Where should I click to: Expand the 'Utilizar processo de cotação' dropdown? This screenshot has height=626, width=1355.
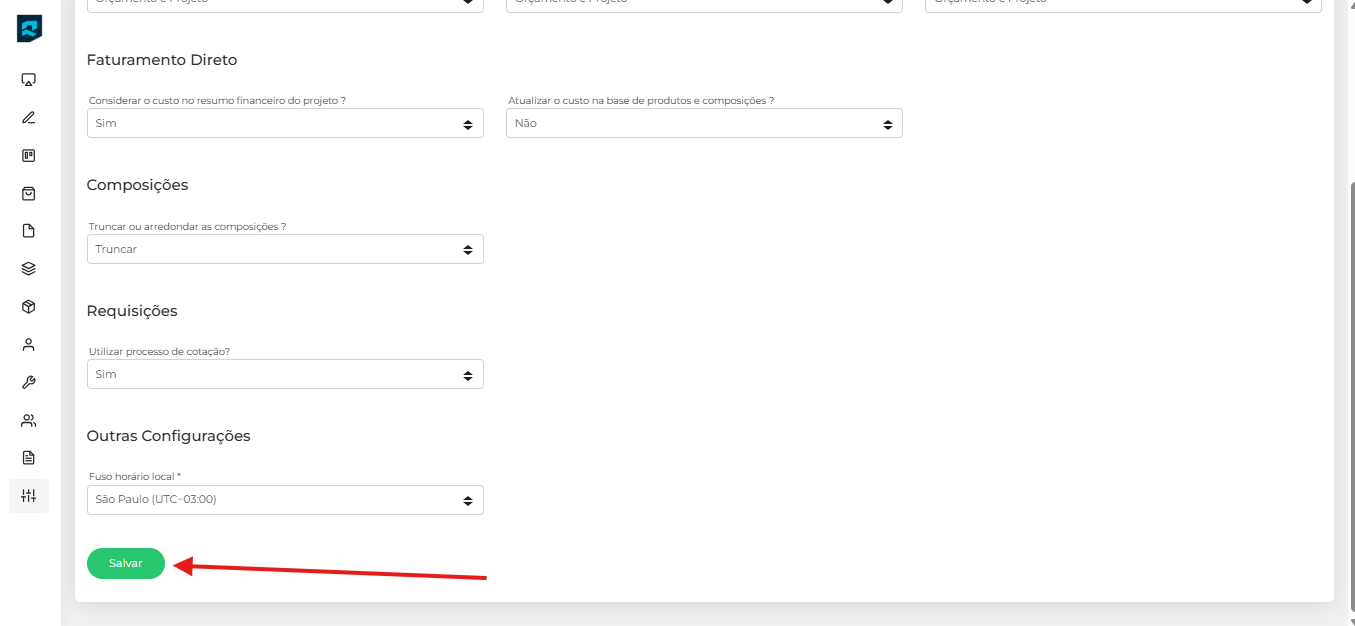285,375
